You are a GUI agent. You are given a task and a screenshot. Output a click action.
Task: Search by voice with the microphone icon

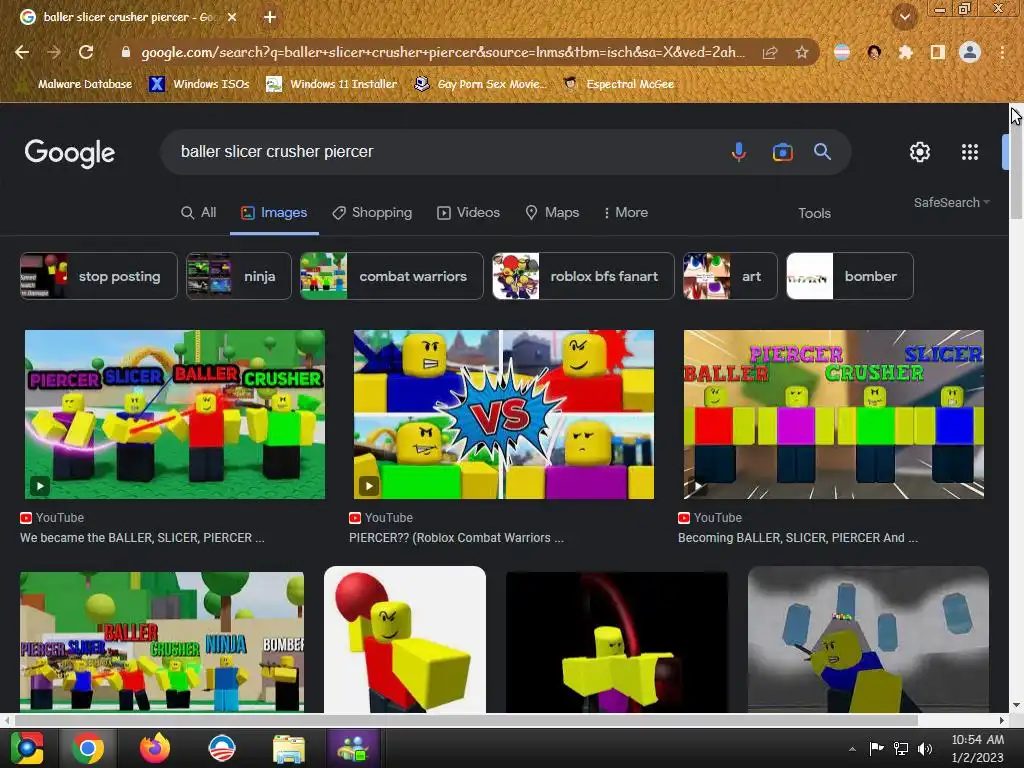(739, 152)
